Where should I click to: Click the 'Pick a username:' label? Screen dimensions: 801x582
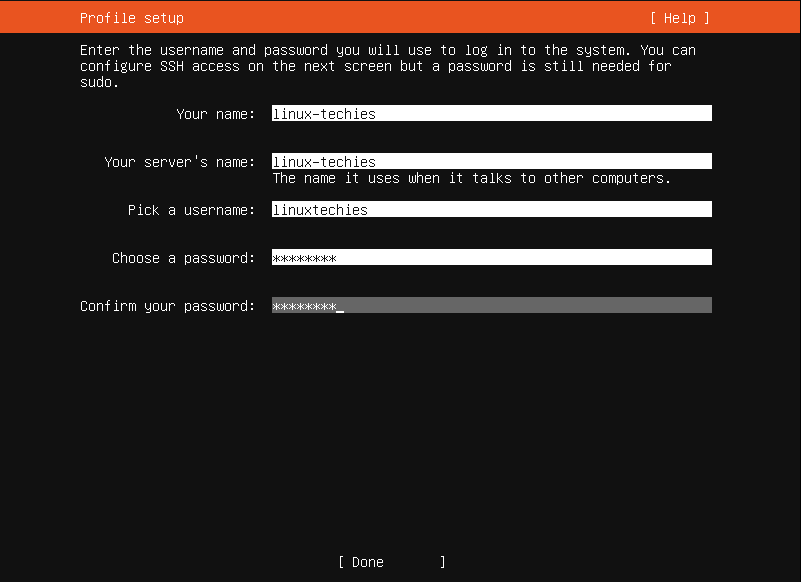[191, 210]
